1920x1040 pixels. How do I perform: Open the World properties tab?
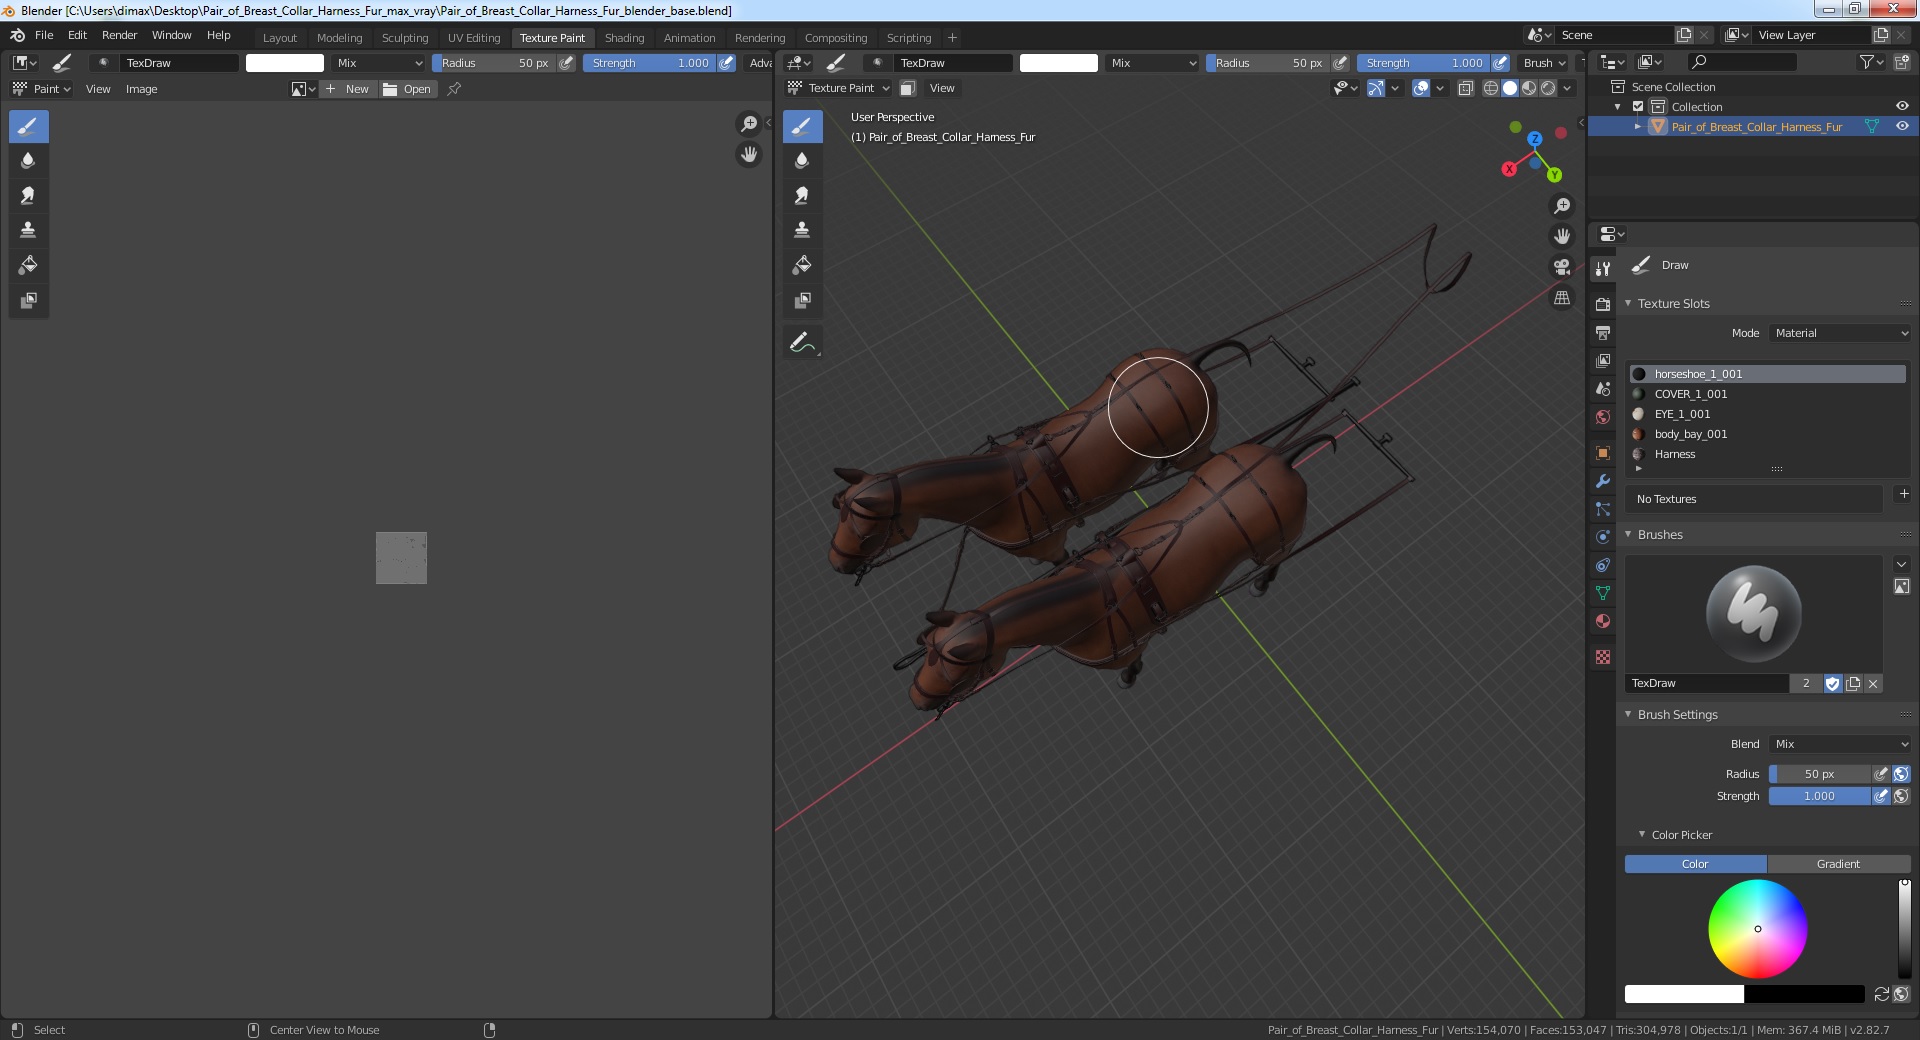point(1603,417)
